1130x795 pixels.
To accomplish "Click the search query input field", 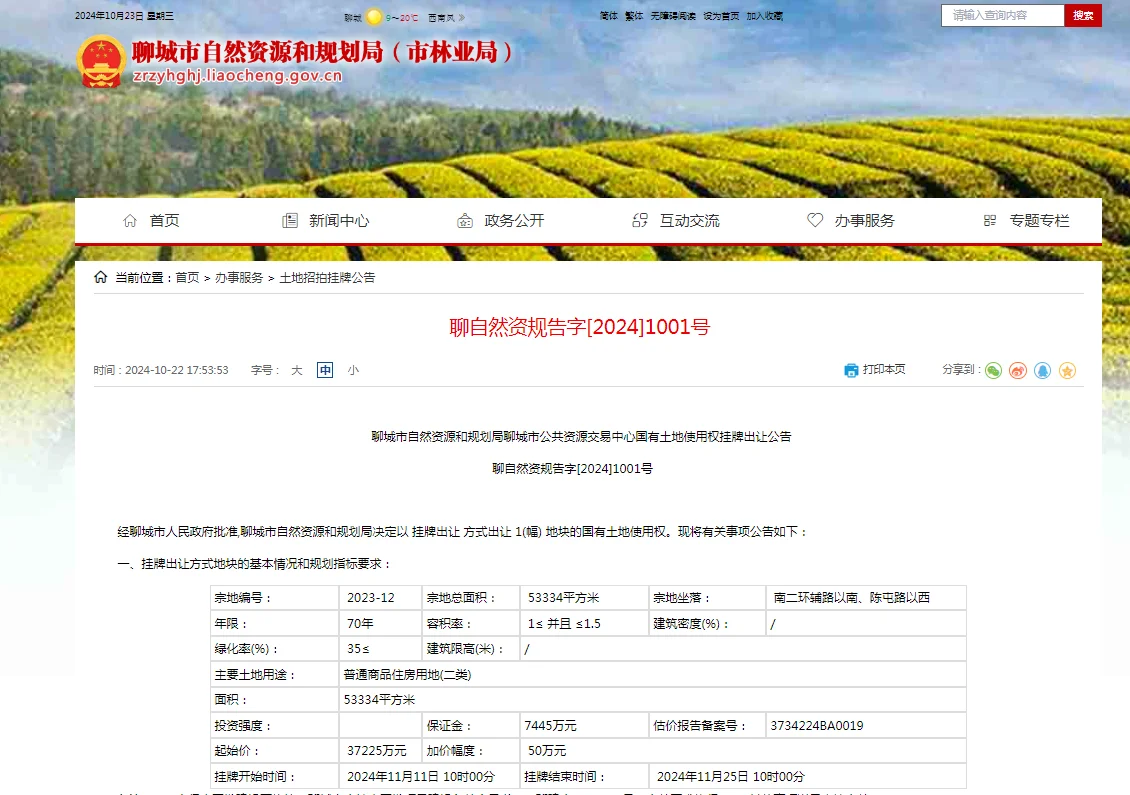I will 1002,15.
